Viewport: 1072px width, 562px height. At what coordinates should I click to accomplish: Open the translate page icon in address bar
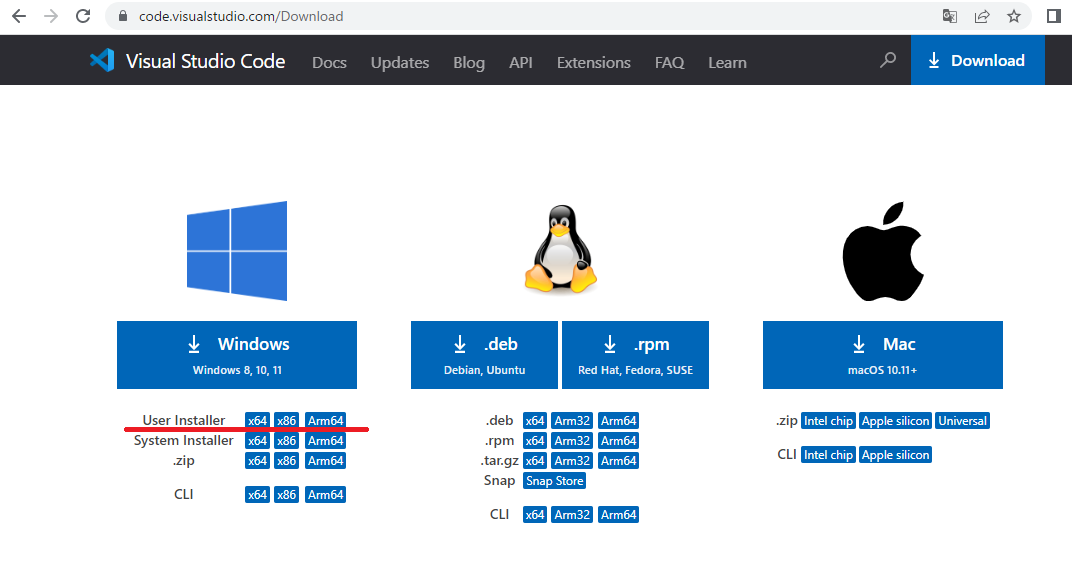950,16
